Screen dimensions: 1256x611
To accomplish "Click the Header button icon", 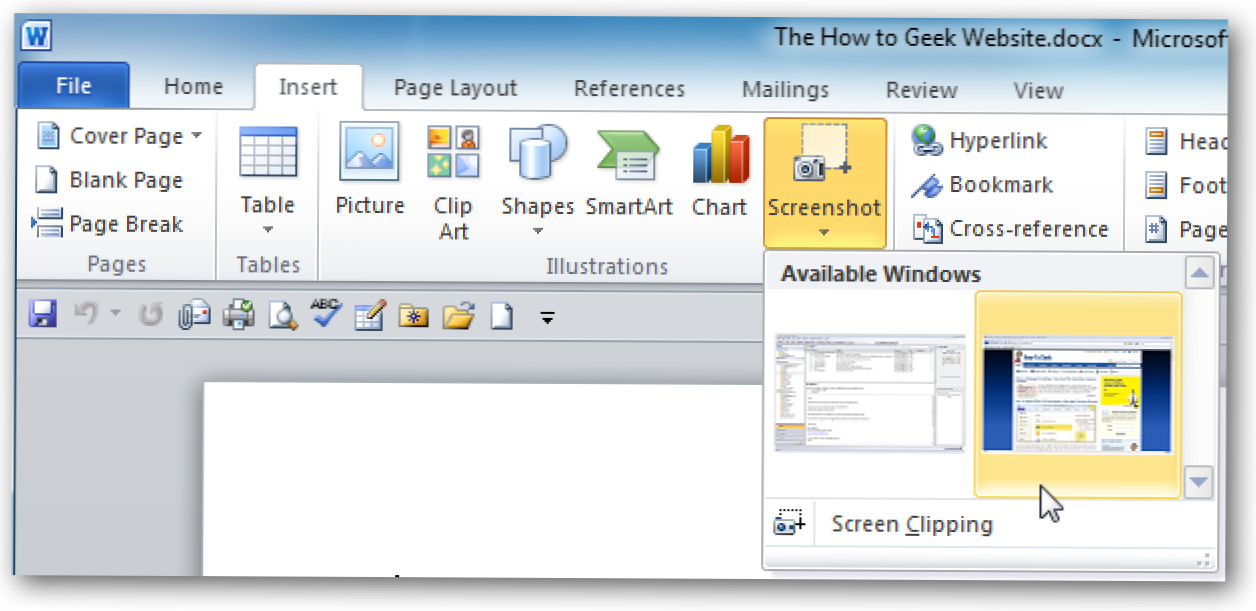I will coord(1156,141).
